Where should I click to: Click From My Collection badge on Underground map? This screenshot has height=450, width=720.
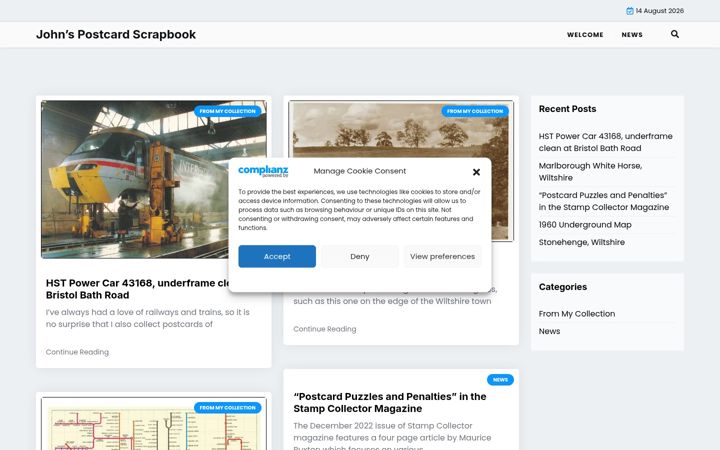[227, 408]
